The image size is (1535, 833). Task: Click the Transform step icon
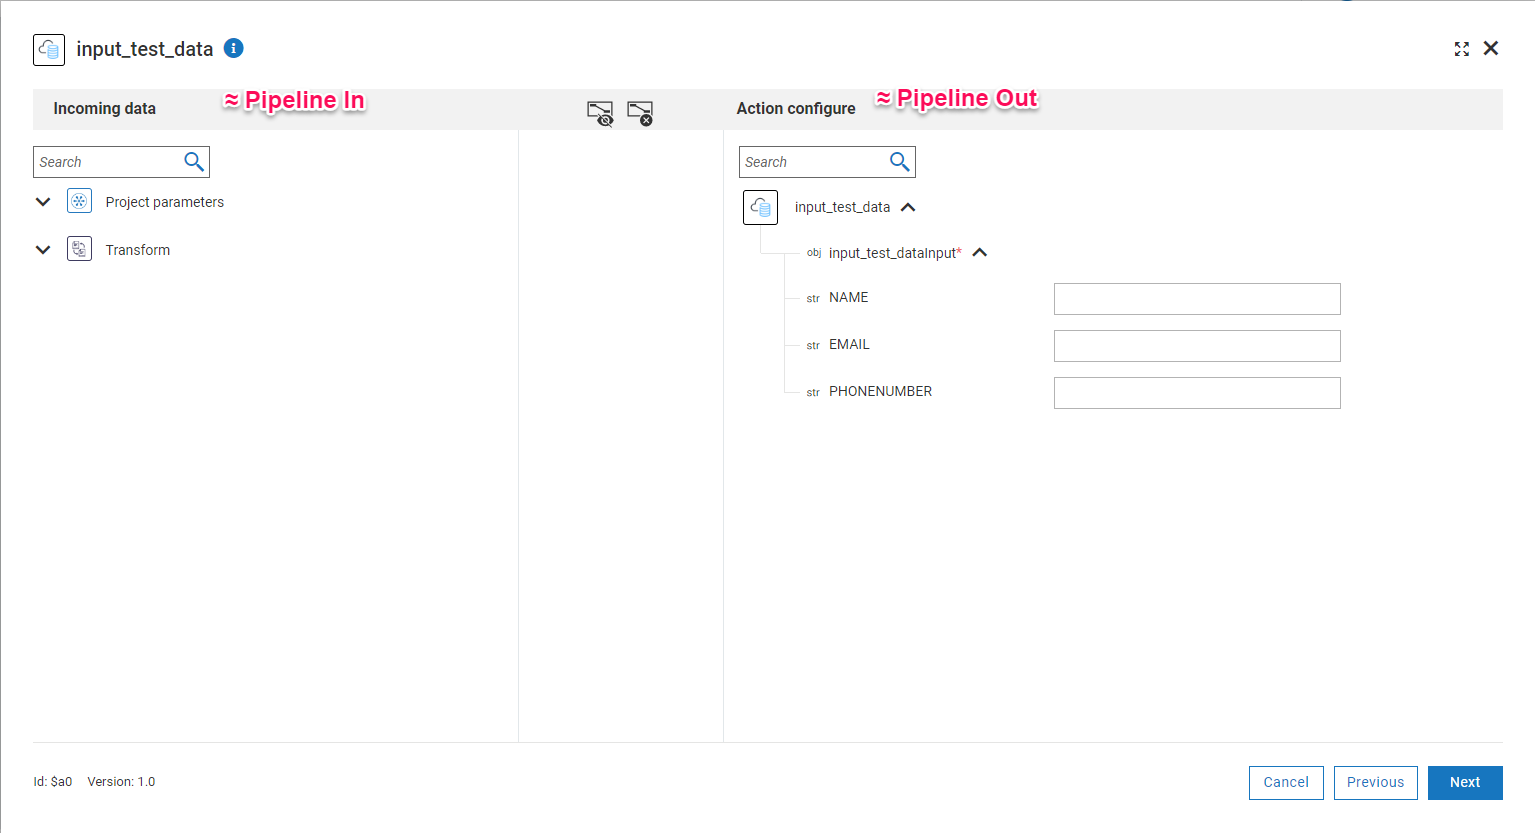pos(79,249)
